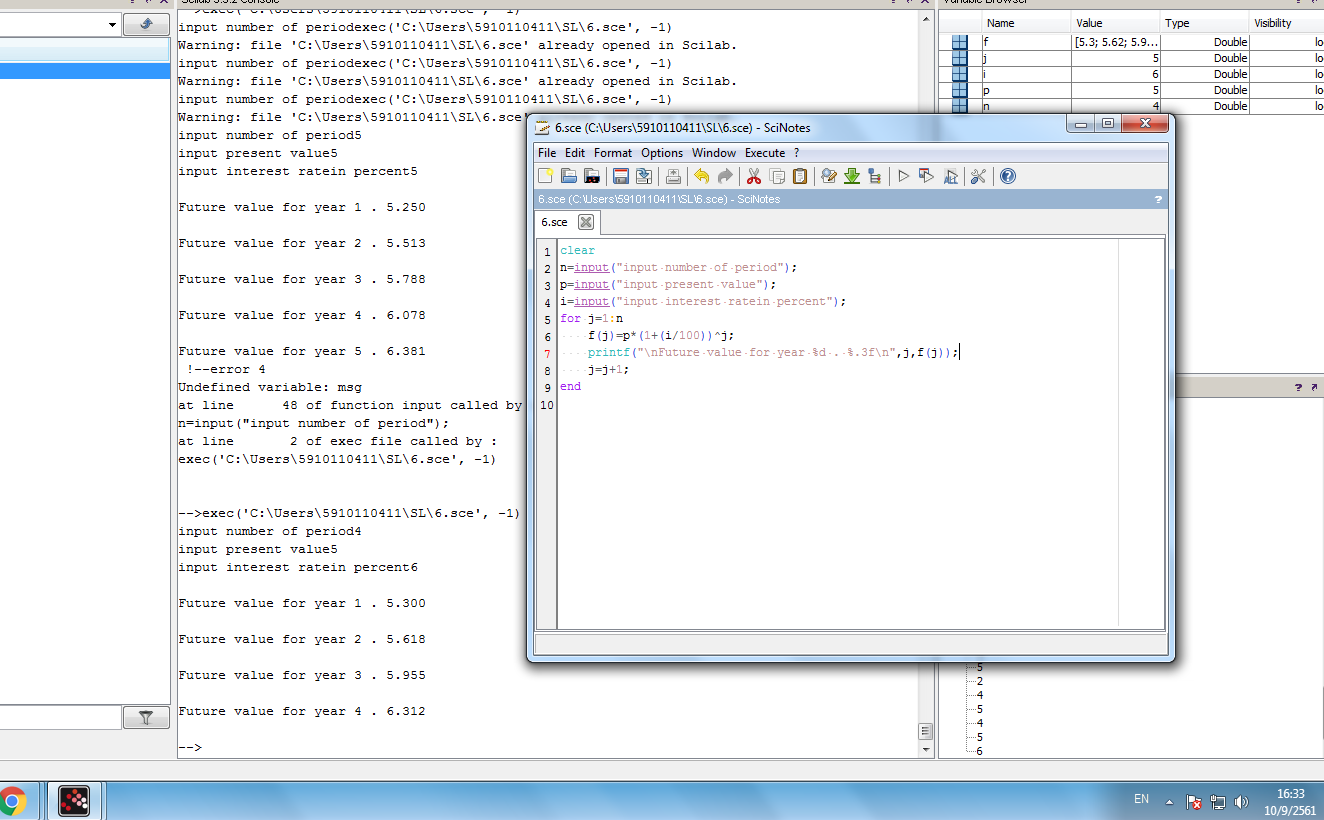Open file in Scilab current directory icon
The width and height of the screenshot is (1324, 820).
592,176
